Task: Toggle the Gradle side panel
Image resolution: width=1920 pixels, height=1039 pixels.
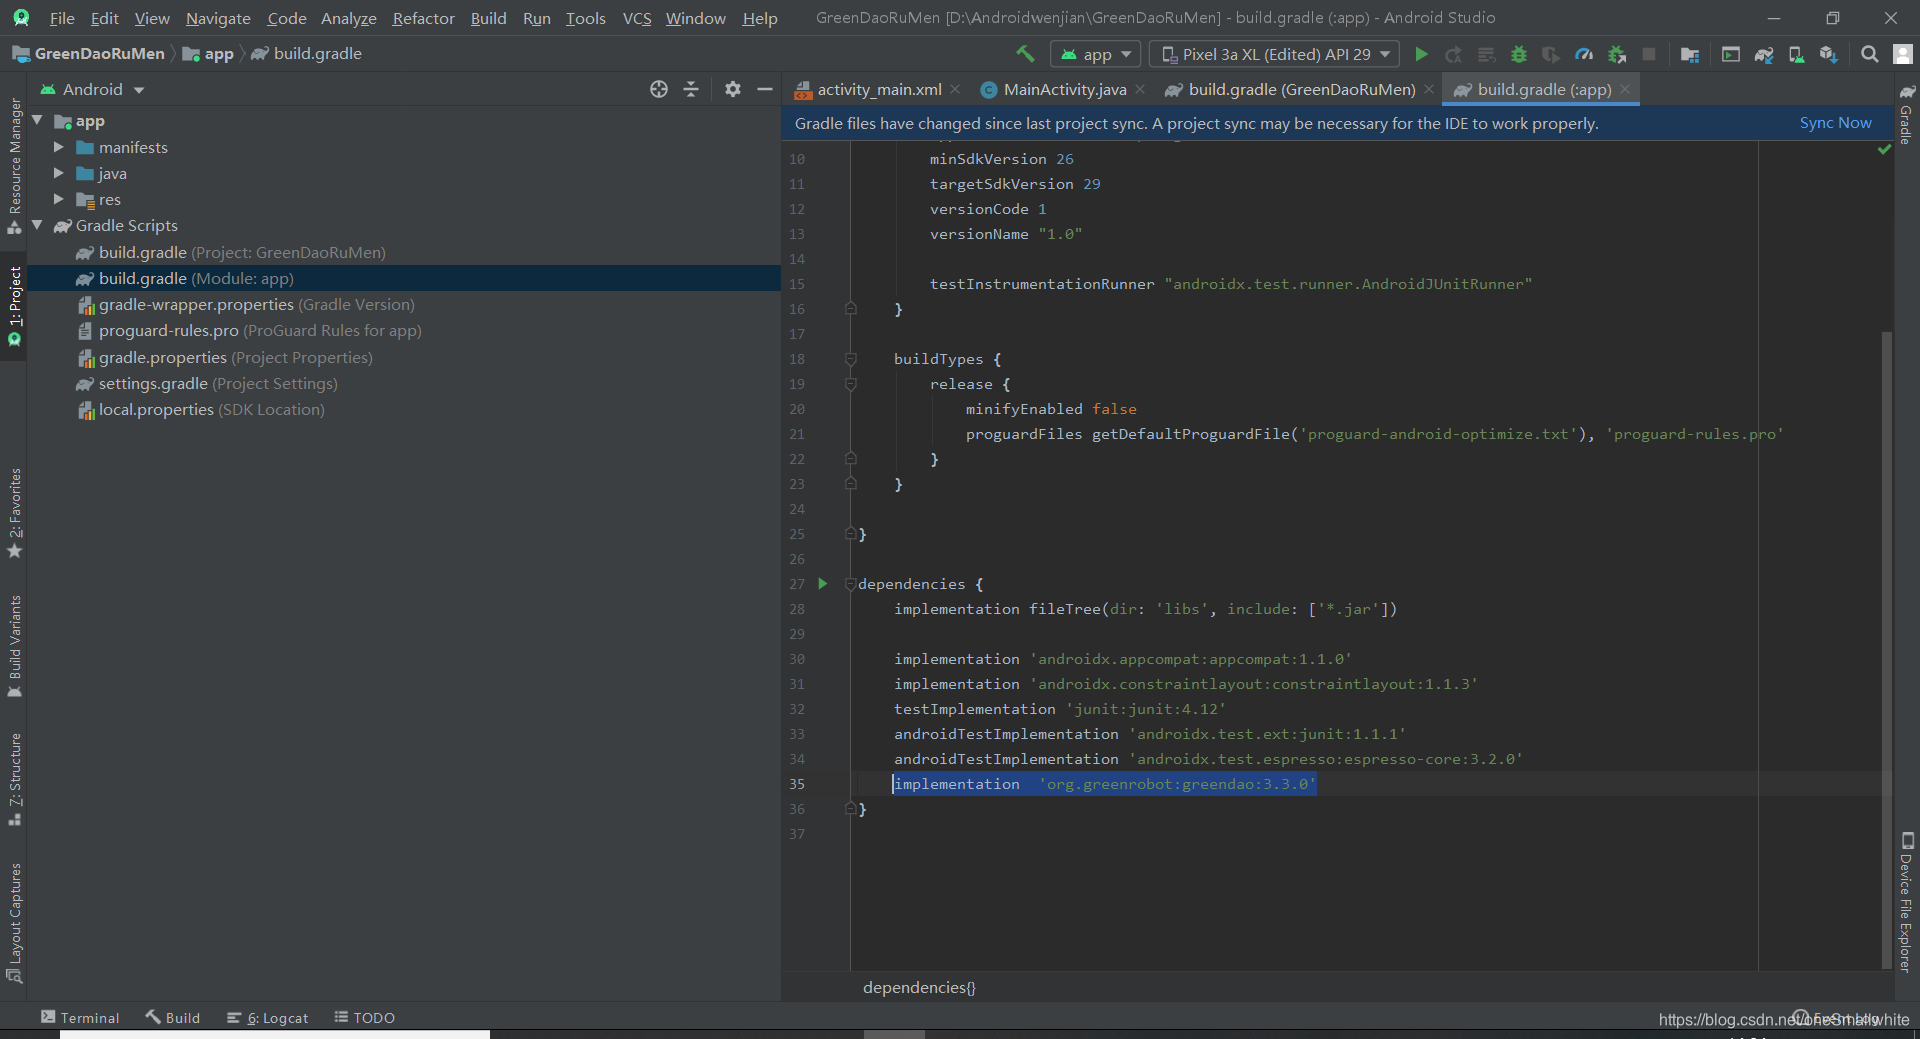Action: [x=1906, y=115]
